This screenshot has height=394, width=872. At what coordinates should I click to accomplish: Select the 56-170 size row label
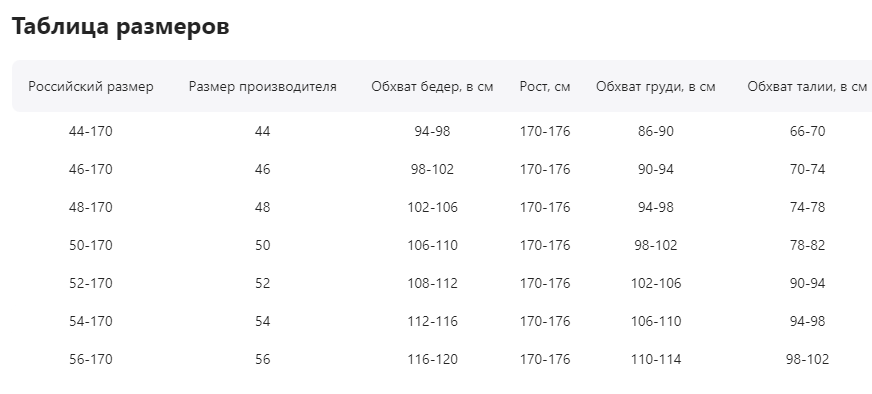[91, 359]
